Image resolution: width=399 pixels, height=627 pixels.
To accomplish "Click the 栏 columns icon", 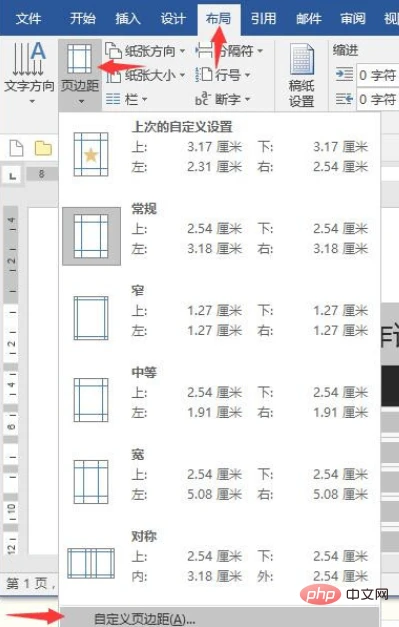I will 113,99.
